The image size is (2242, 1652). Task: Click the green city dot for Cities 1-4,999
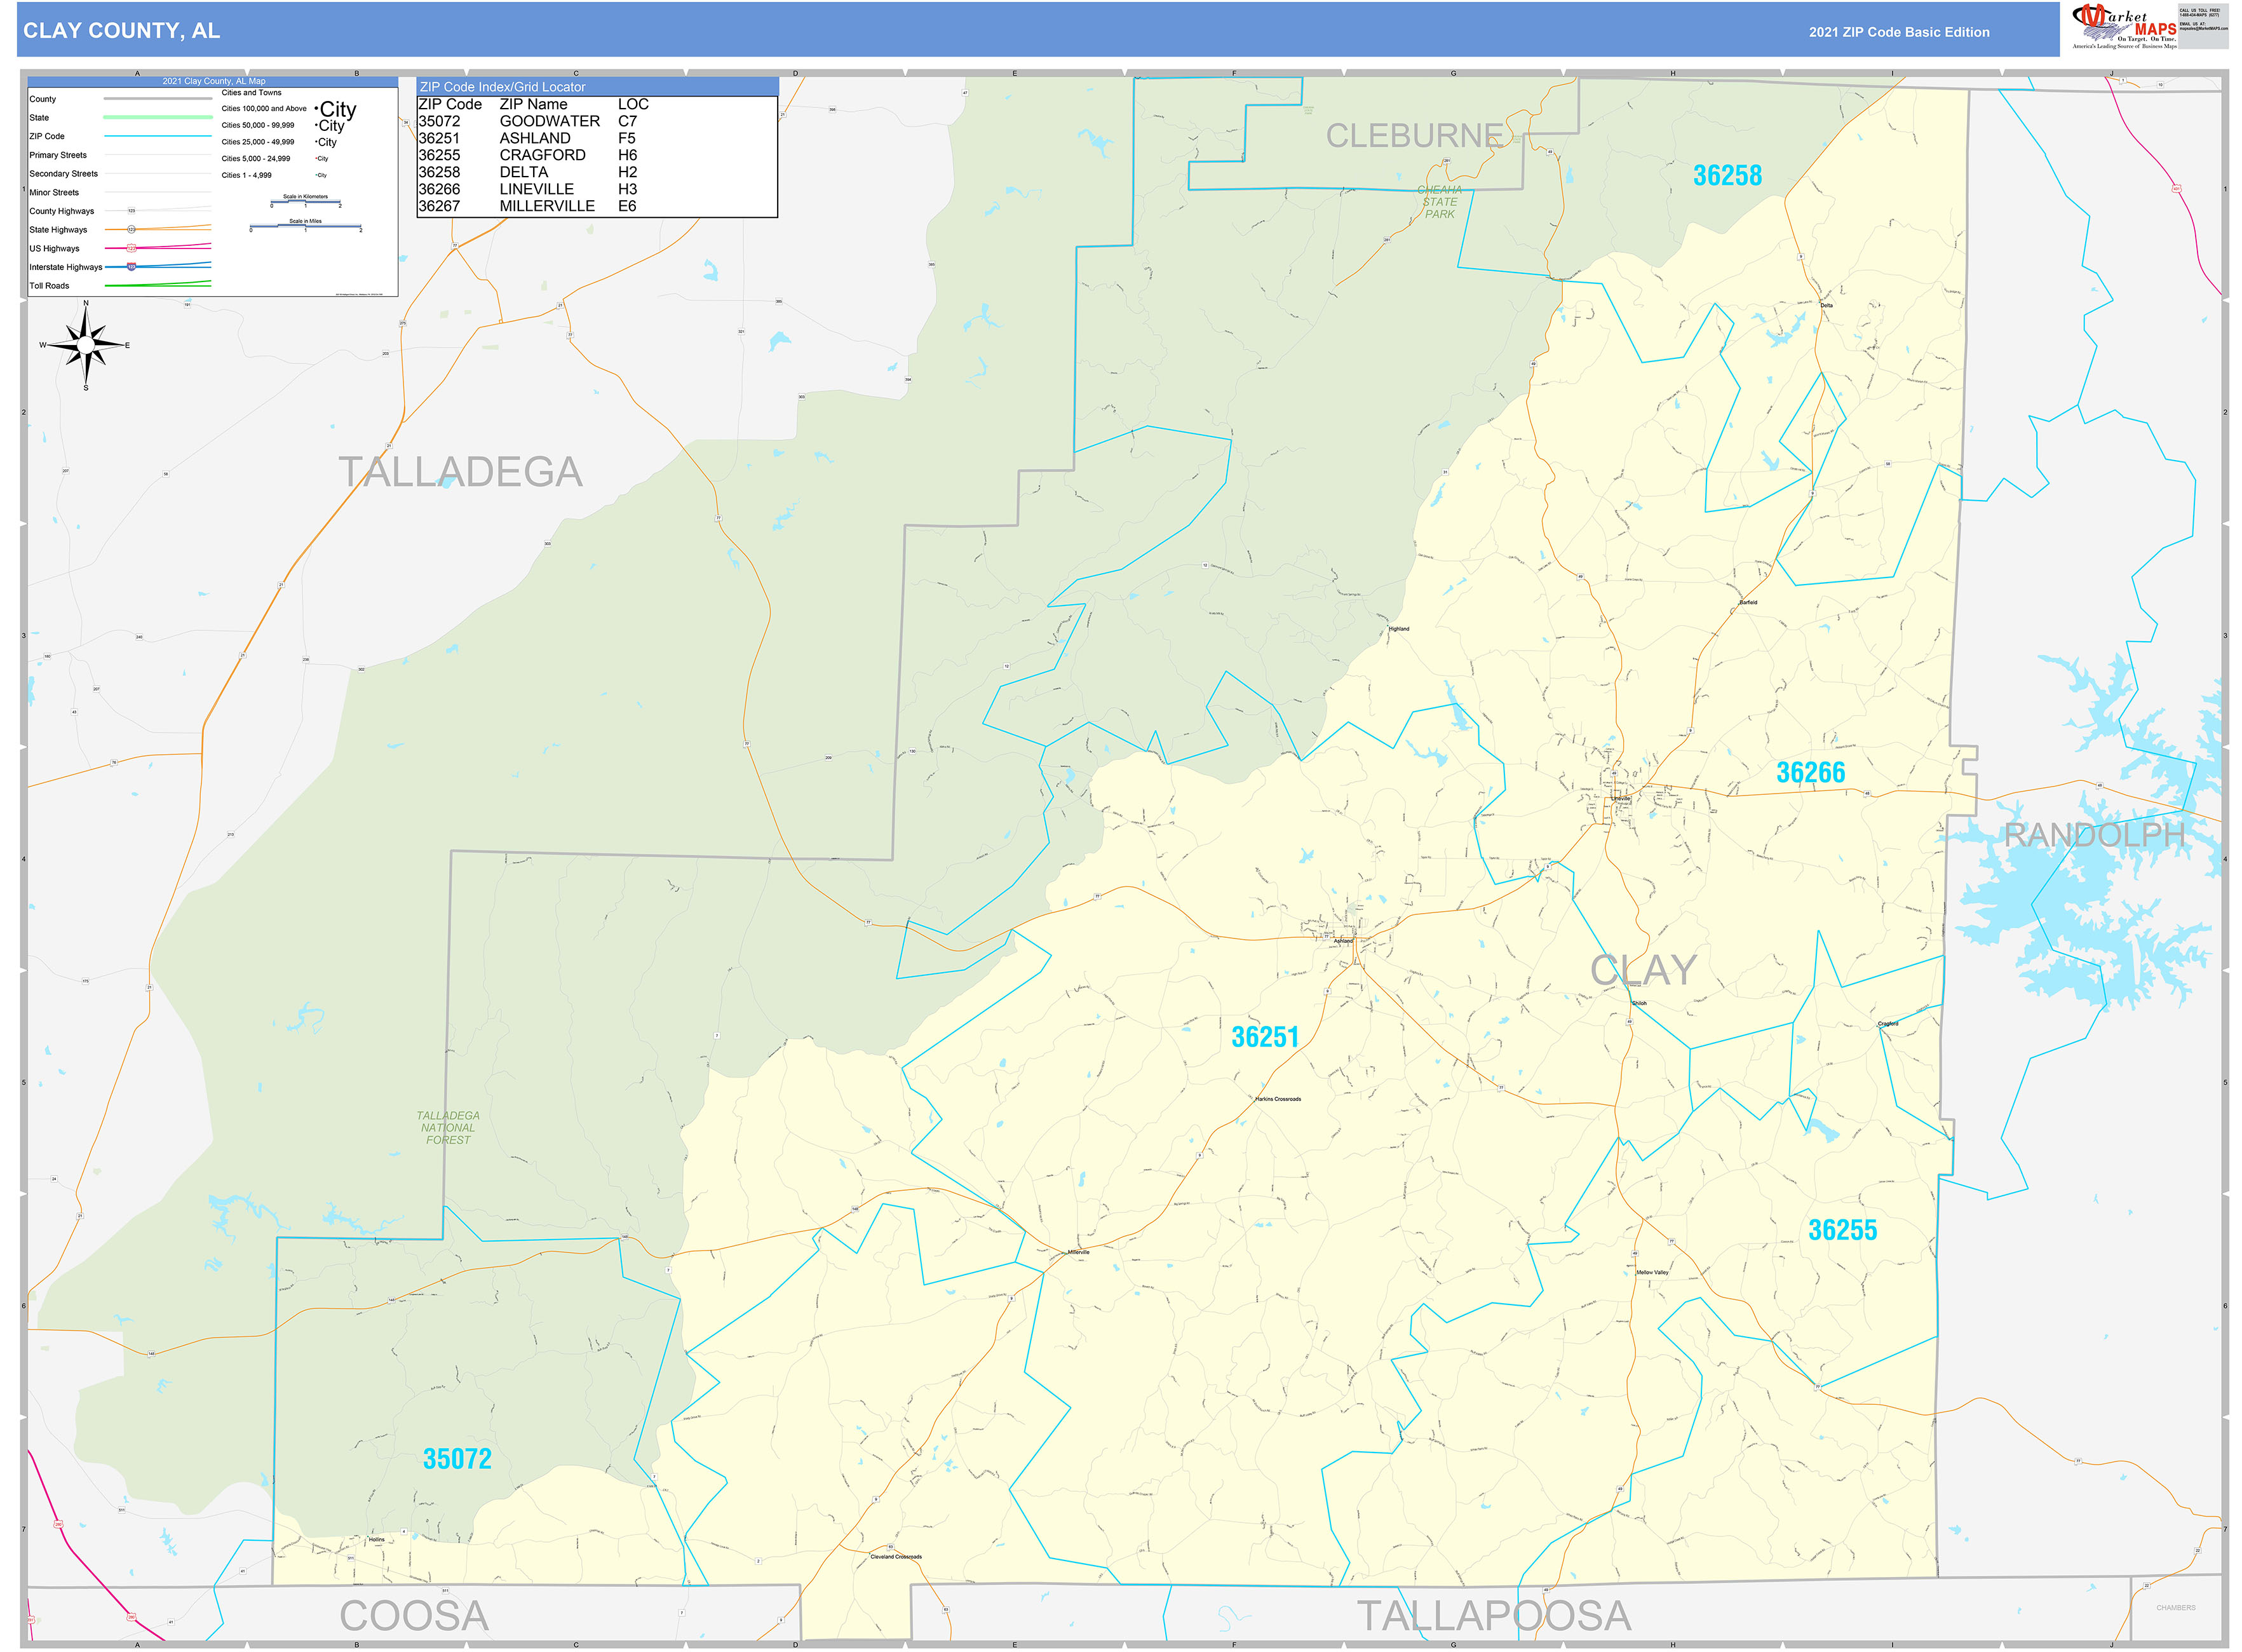pos(316,175)
